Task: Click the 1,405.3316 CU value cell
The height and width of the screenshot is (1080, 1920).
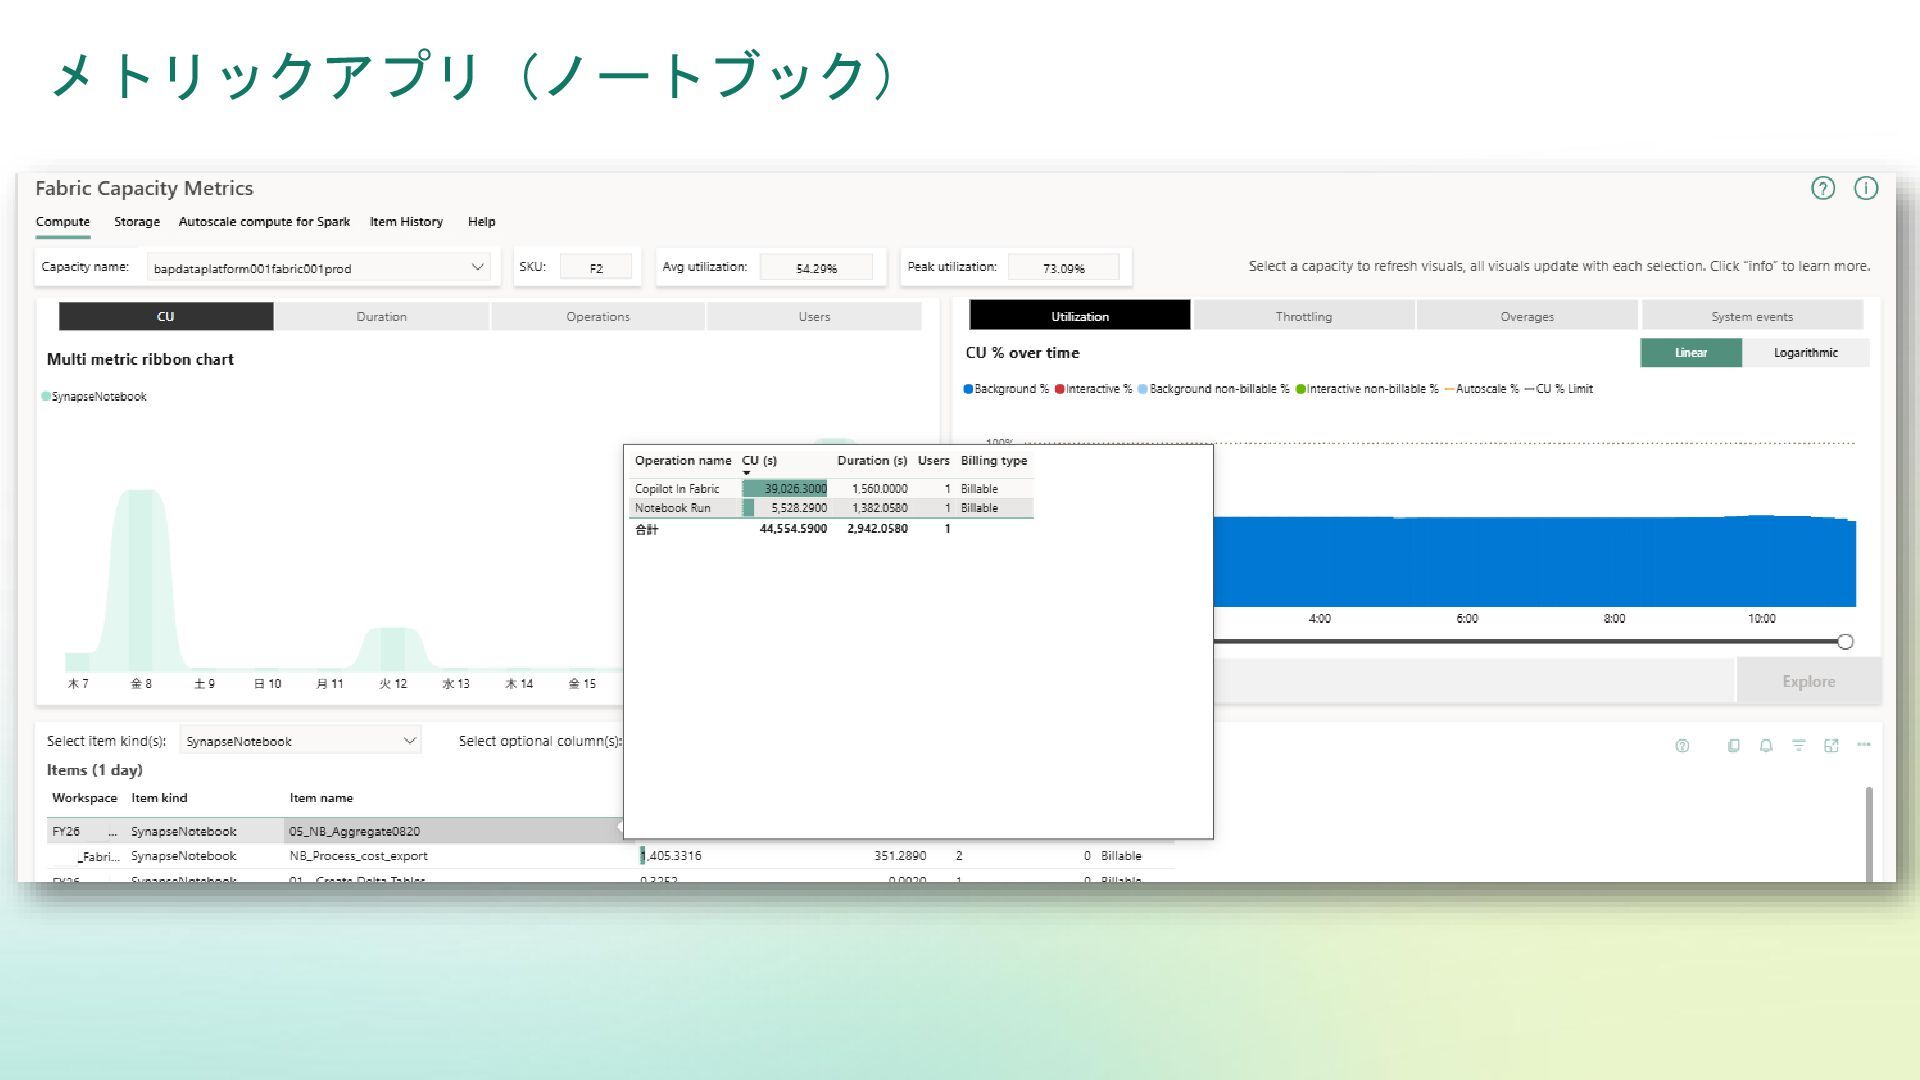Action: click(671, 856)
